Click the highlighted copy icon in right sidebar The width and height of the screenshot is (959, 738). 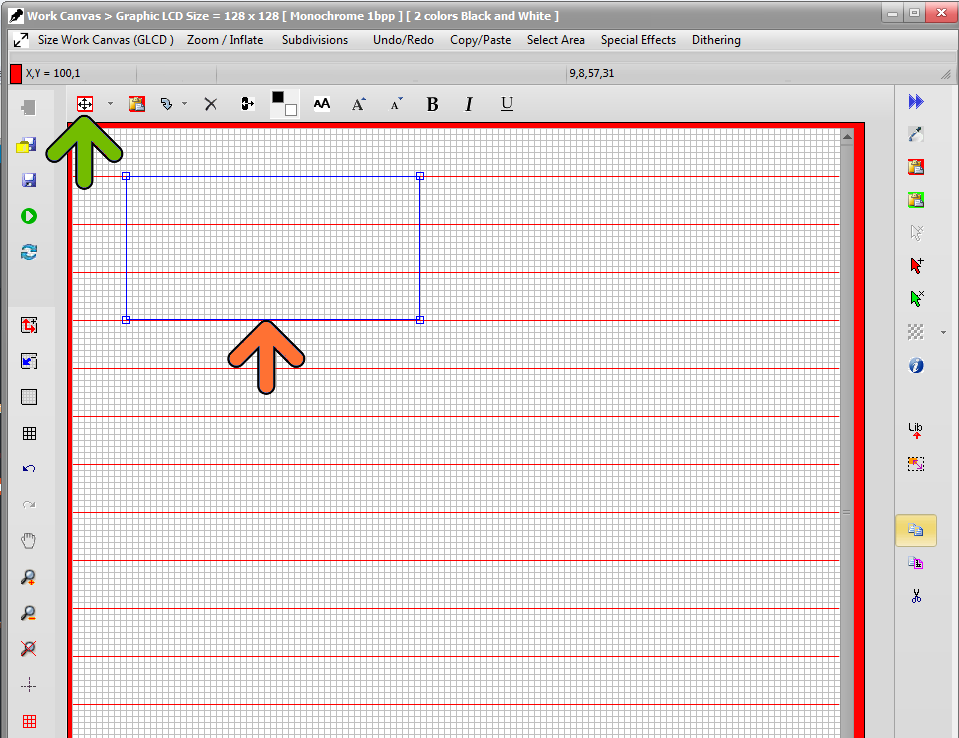point(916,530)
